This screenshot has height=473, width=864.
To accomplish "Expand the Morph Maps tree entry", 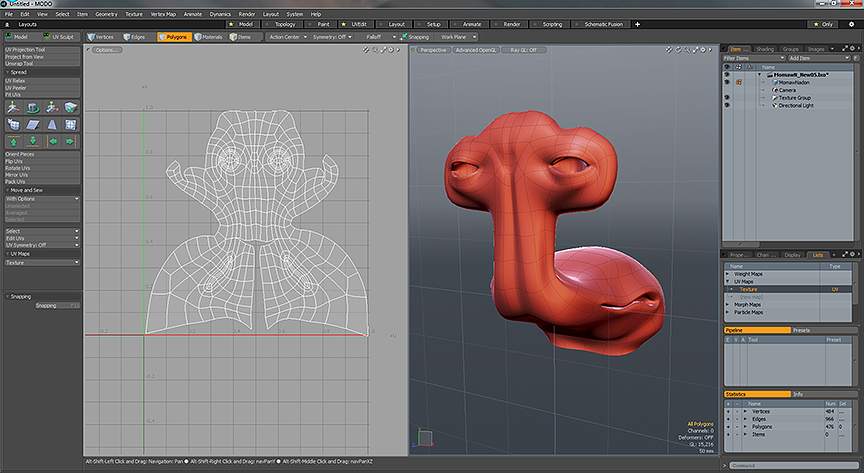I will coord(727,304).
